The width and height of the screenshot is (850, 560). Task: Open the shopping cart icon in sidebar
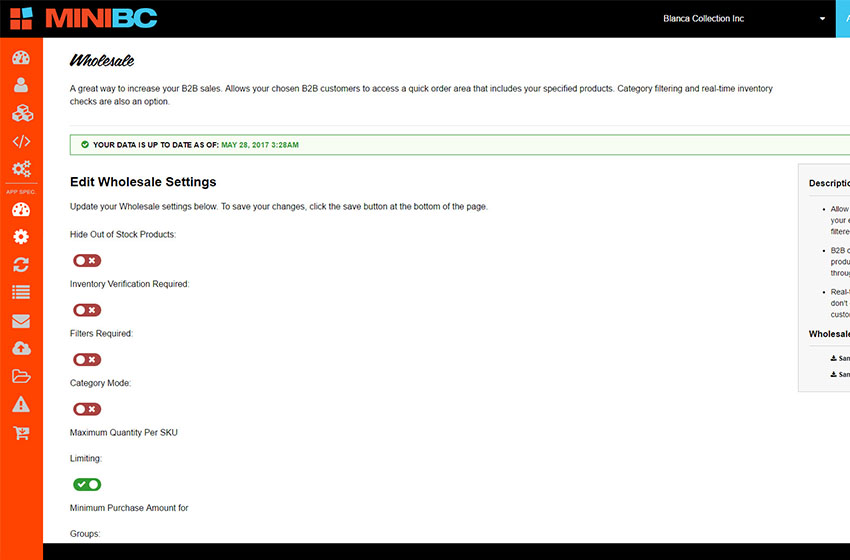pyautogui.click(x=21, y=433)
